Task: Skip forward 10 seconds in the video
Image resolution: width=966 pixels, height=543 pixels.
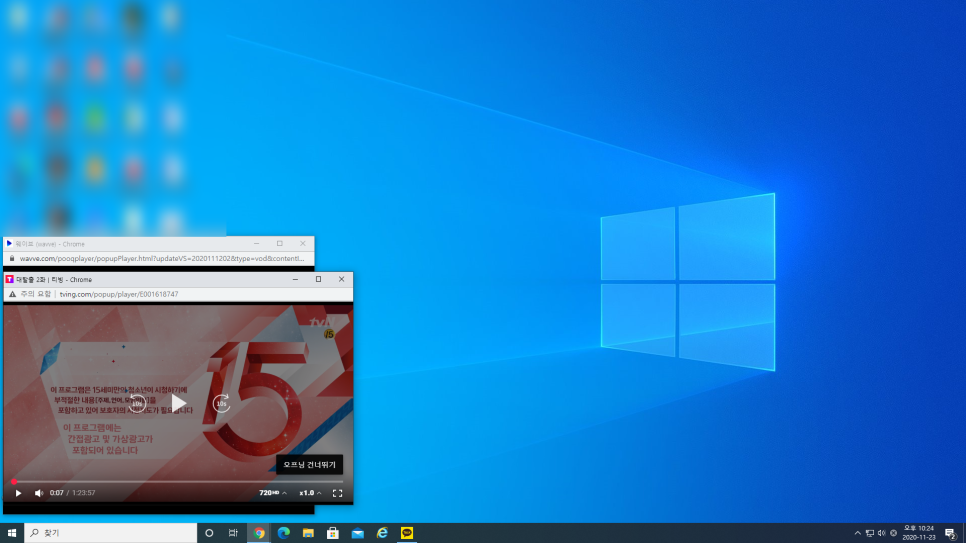Action: tap(221, 404)
